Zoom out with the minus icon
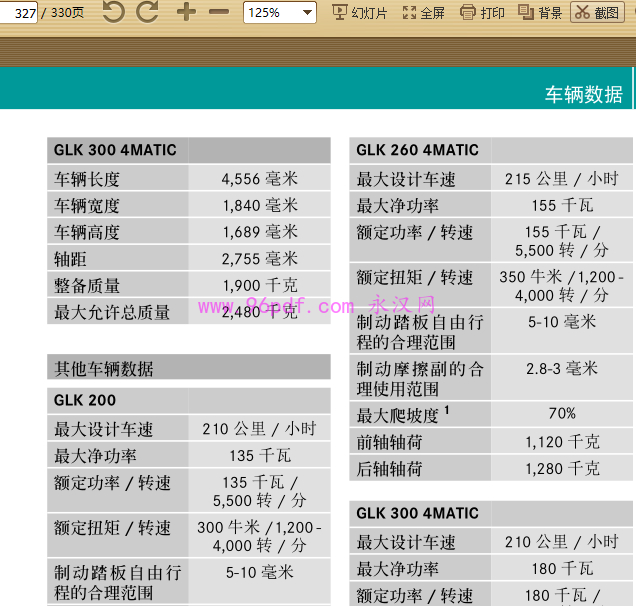The height and width of the screenshot is (606, 636). click(x=219, y=12)
